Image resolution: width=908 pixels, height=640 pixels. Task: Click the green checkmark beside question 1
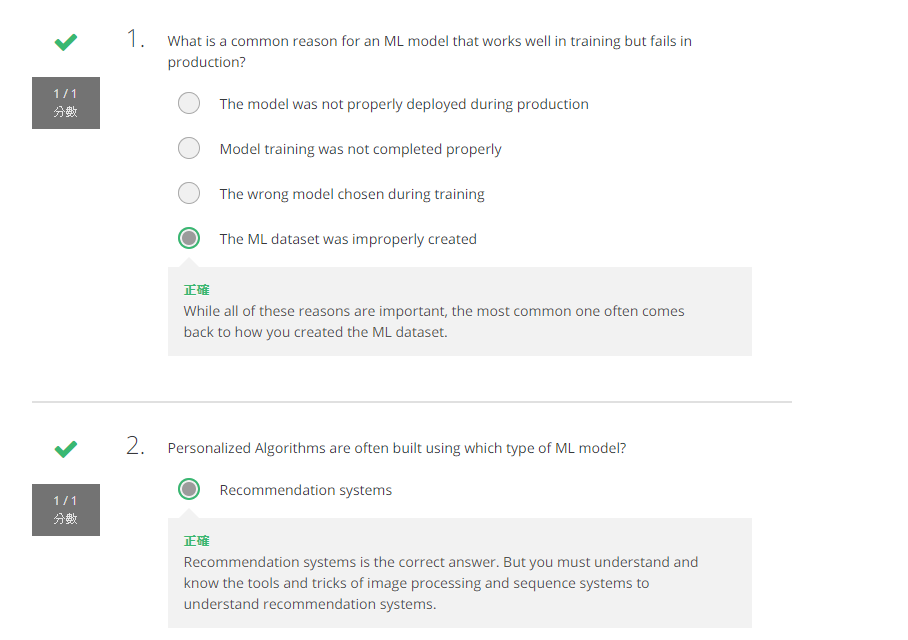click(x=66, y=42)
